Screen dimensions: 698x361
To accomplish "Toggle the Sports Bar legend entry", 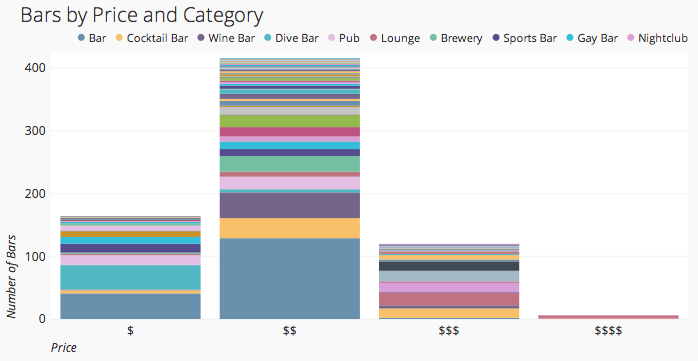I will tap(525, 38).
